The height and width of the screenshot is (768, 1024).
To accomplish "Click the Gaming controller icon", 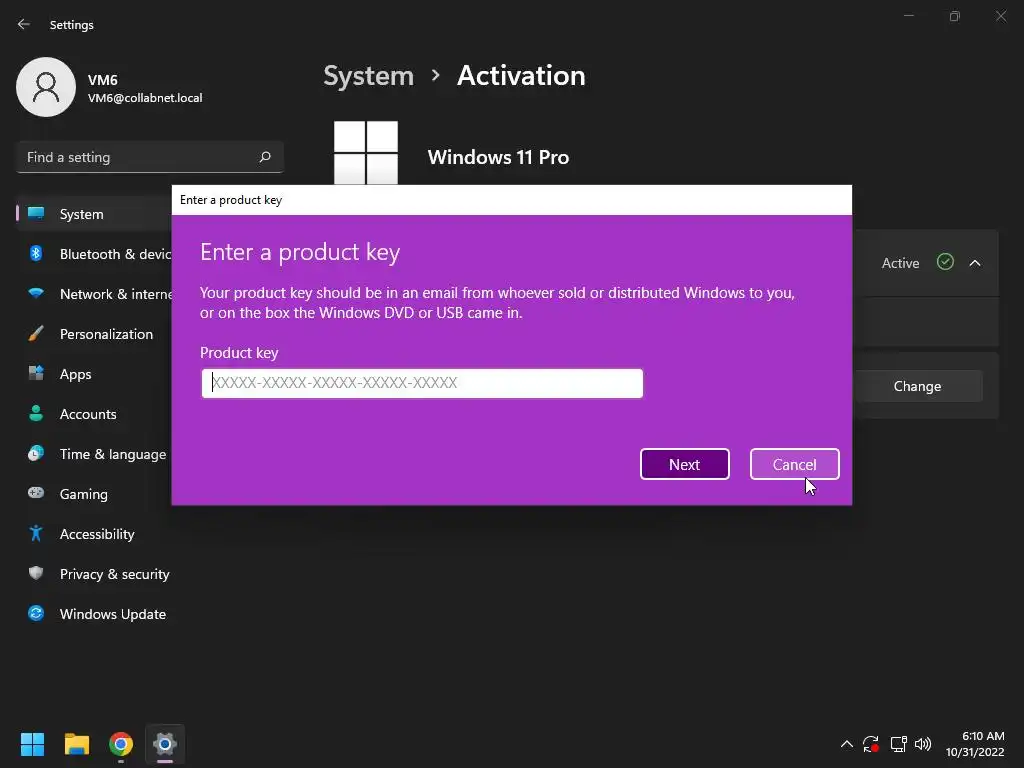I will (x=36, y=493).
